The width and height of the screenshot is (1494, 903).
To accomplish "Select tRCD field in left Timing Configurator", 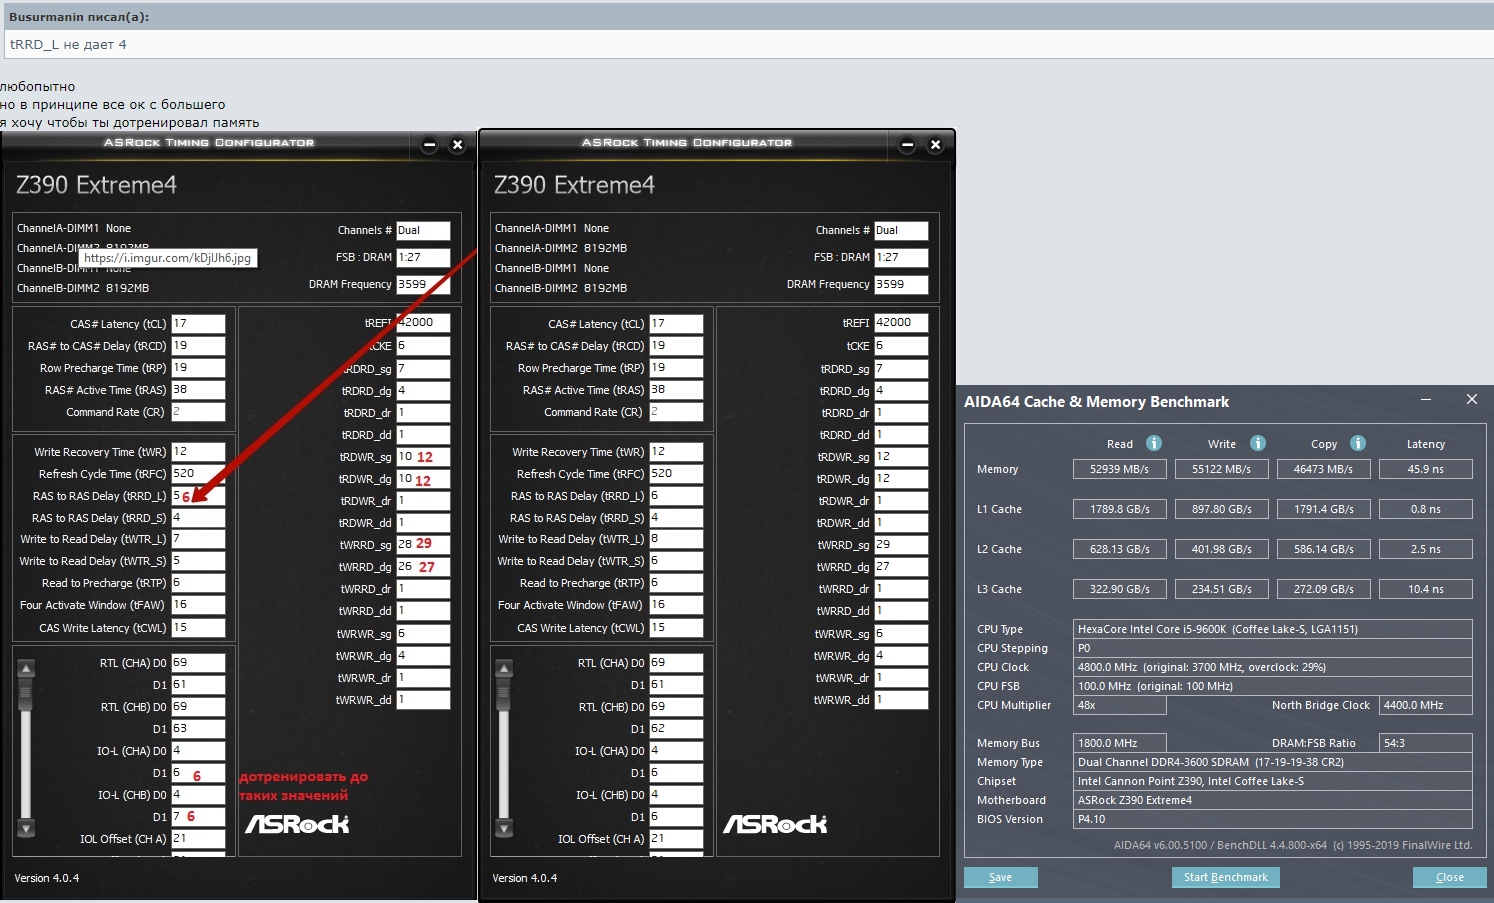I will pyautogui.click(x=198, y=346).
